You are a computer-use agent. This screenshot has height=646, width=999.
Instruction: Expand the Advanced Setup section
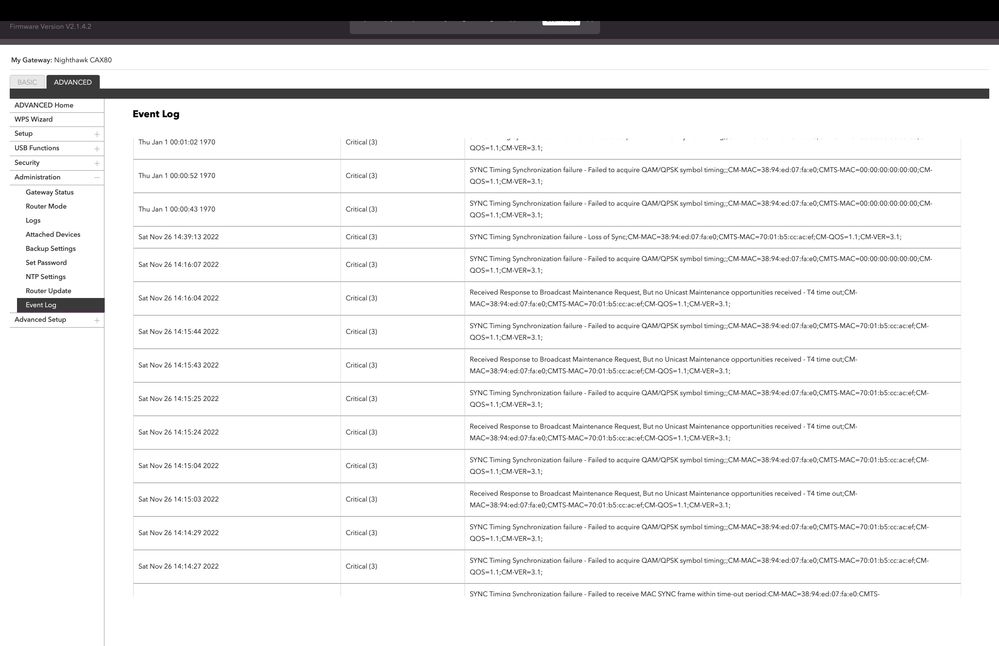(x=97, y=320)
